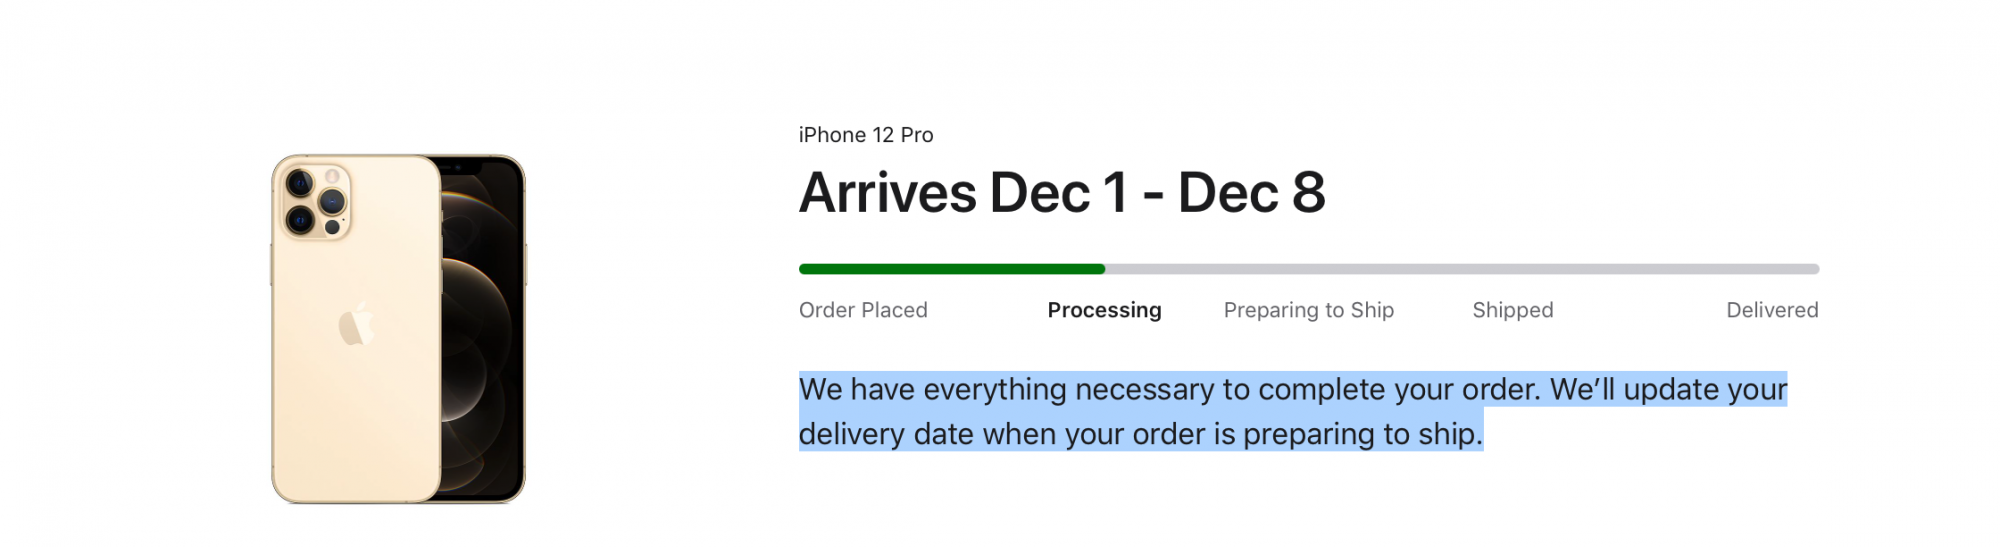Select the "Order Placed" status step
Screen dimensions: 2000x547
coord(863,310)
